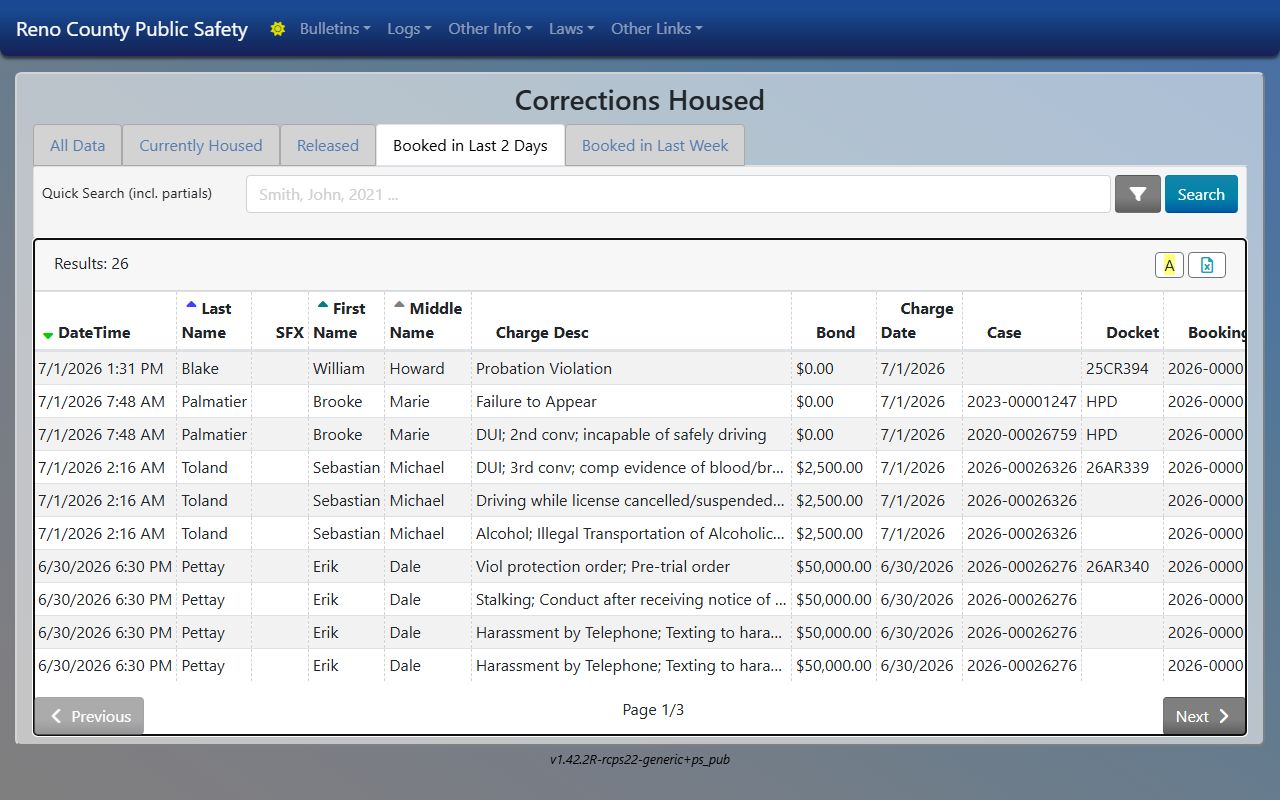The height and width of the screenshot is (800, 1280).
Task: Expand the Logs dropdown menu
Action: pyautogui.click(x=409, y=29)
